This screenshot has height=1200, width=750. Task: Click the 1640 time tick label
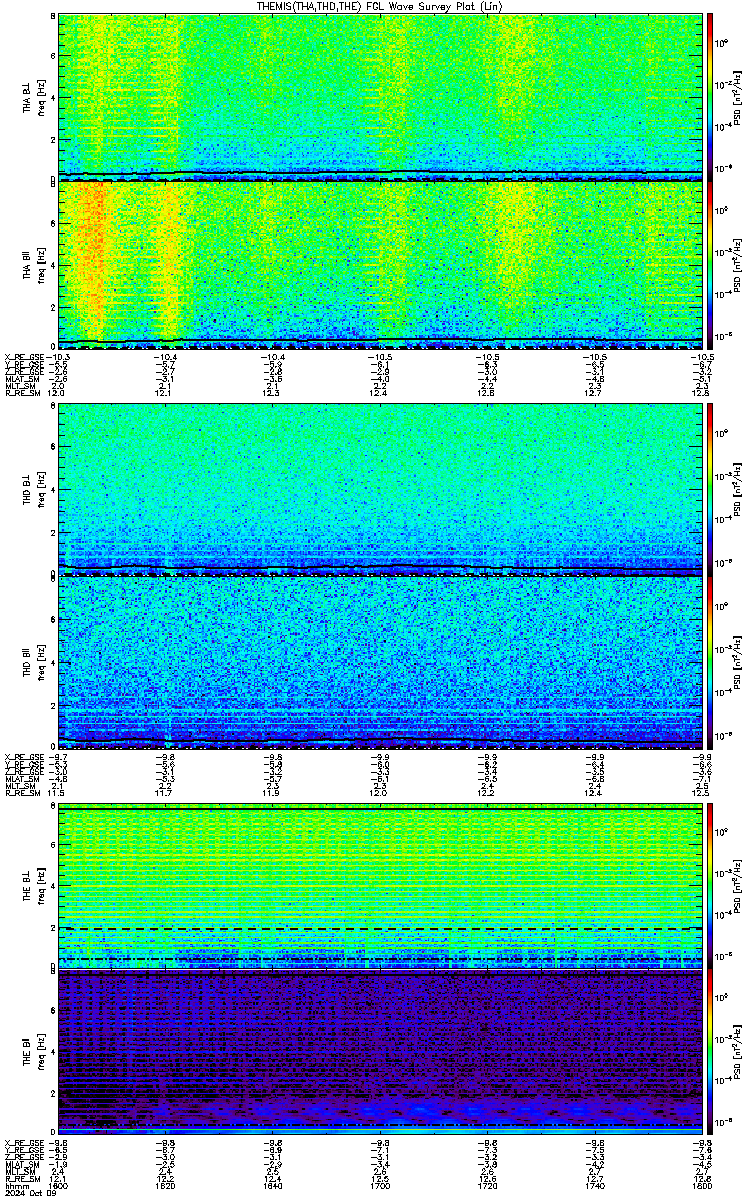pyautogui.click(x=272, y=1186)
